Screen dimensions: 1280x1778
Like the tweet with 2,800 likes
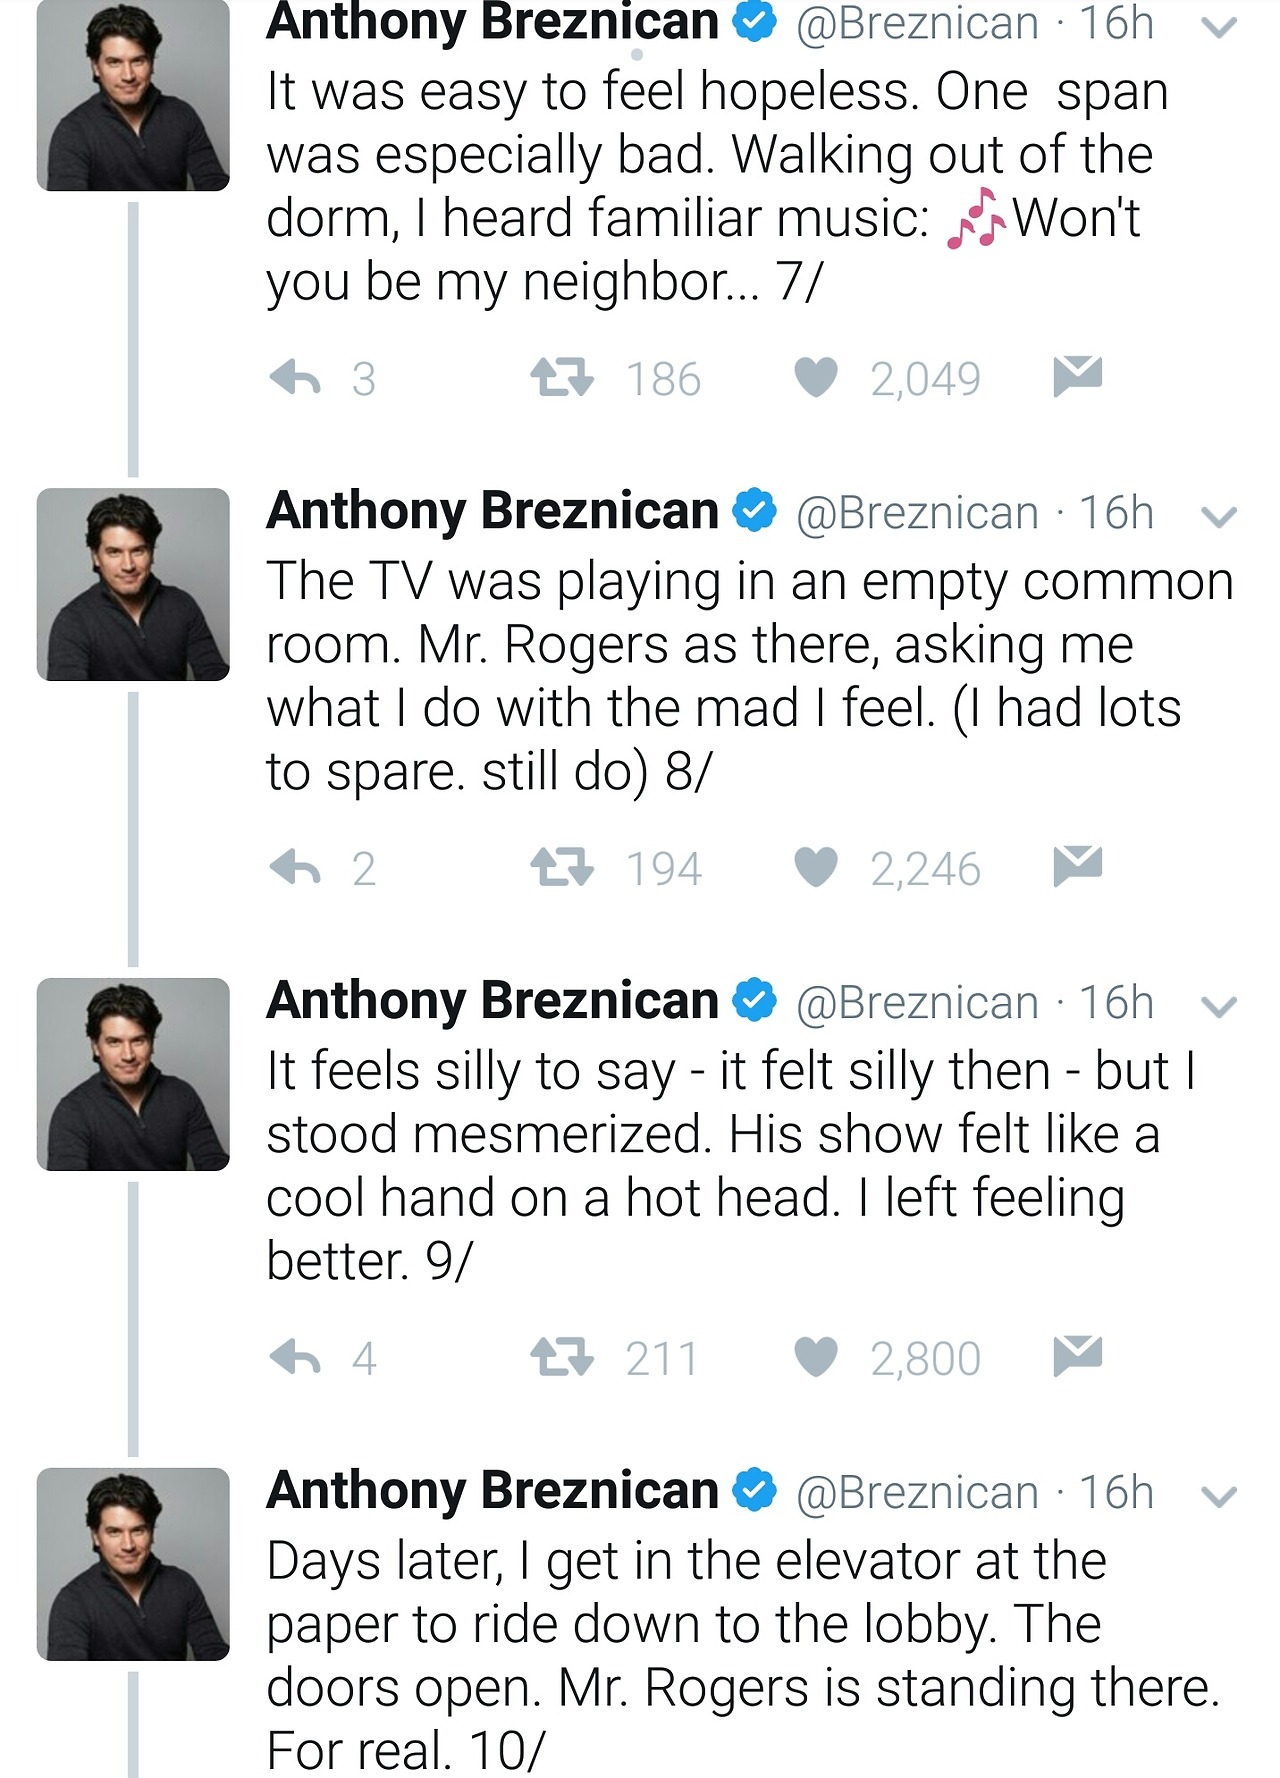click(x=816, y=1357)
